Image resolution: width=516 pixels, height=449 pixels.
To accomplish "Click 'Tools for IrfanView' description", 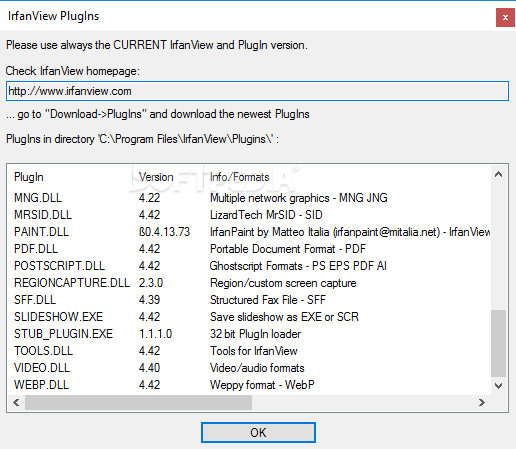I will tap(254, 351).
